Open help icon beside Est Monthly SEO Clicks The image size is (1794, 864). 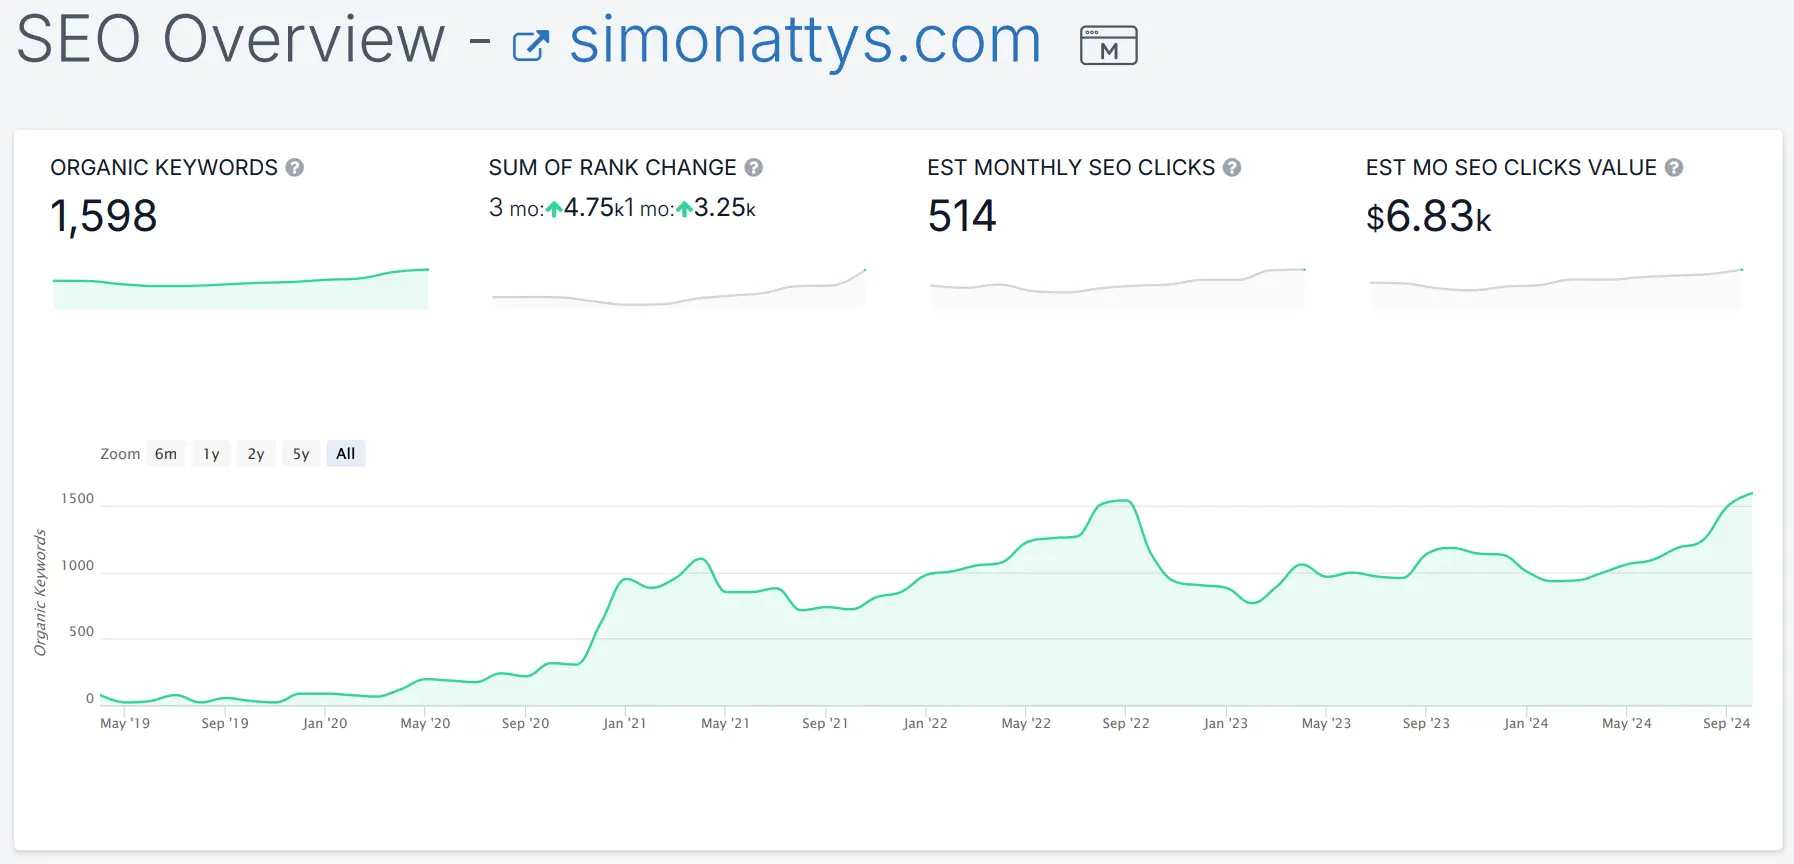tap(1232, 168)
